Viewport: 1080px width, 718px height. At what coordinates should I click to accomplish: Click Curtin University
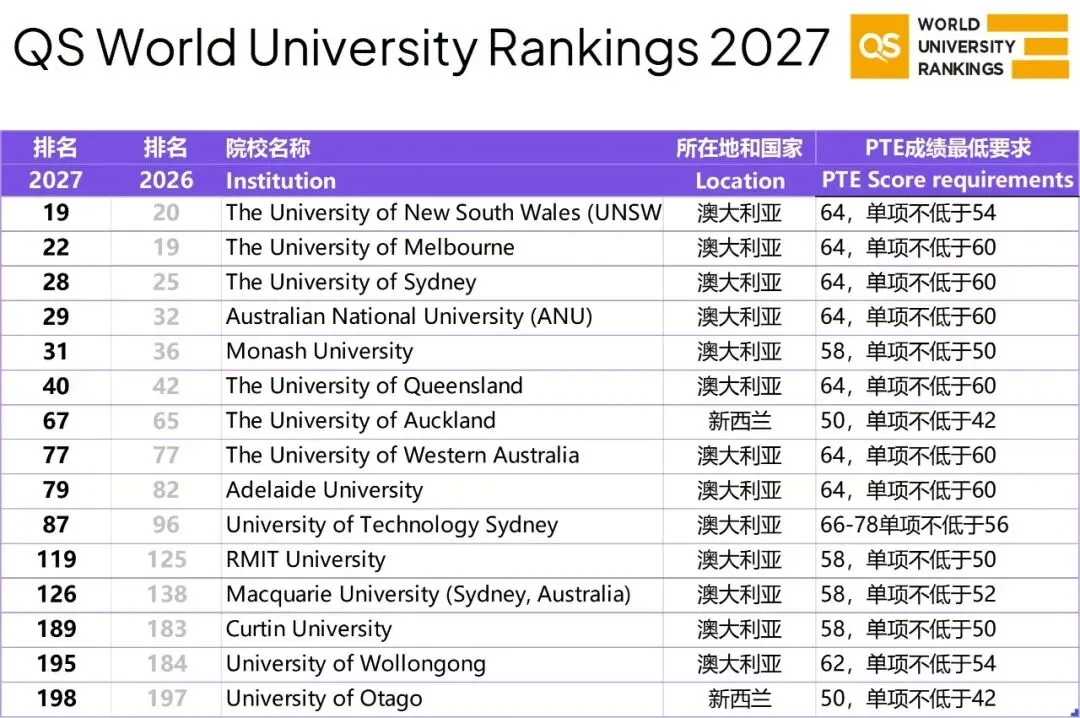[x=309, y=628]
